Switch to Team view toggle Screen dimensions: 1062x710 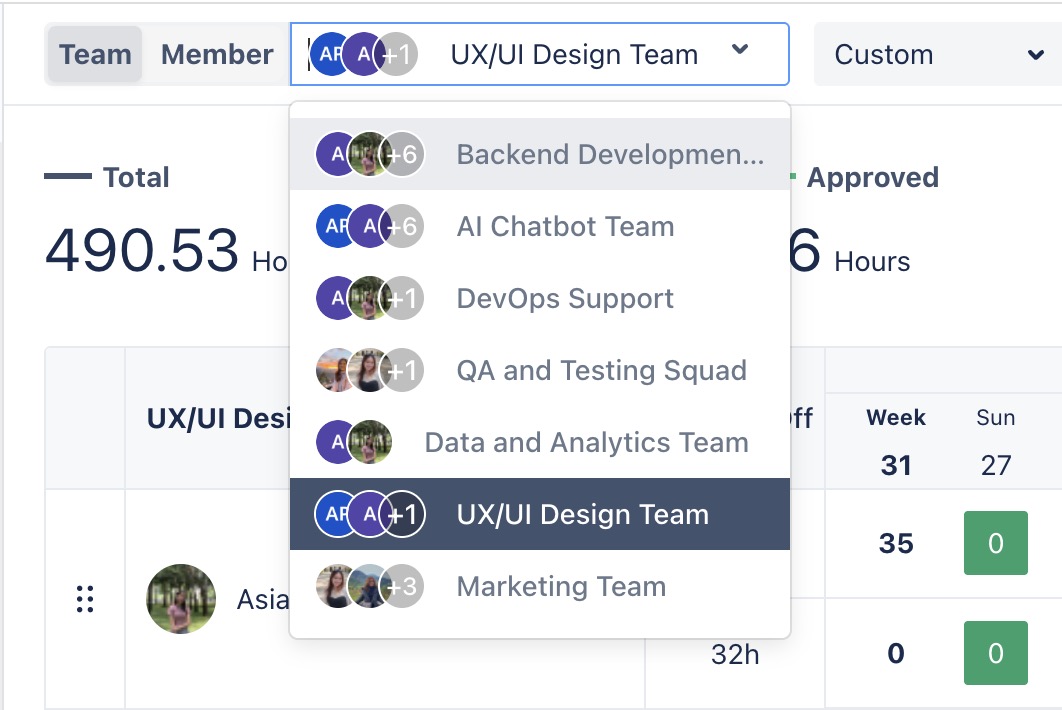(95, 54)
